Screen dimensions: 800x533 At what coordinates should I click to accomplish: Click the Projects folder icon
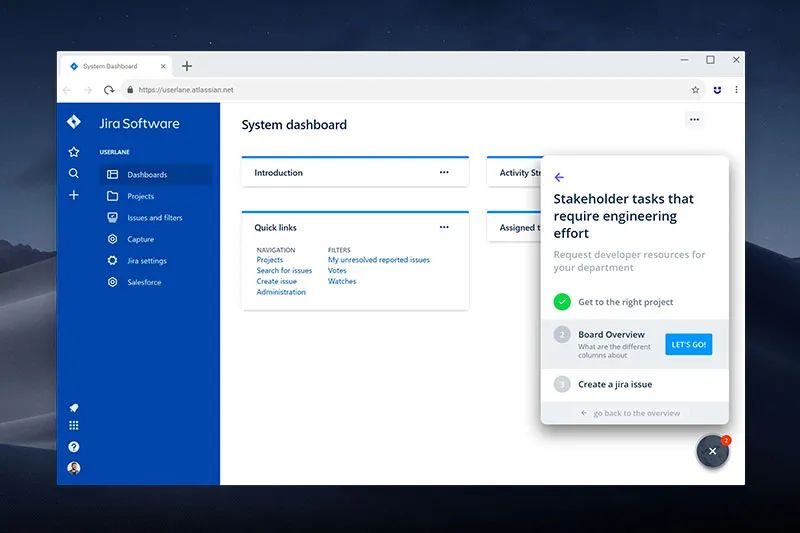click(x=112, y=196)
